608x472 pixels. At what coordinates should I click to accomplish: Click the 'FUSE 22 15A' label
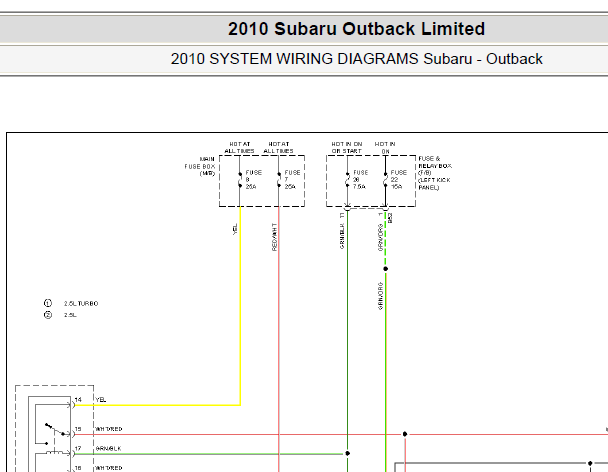point(399,180)
